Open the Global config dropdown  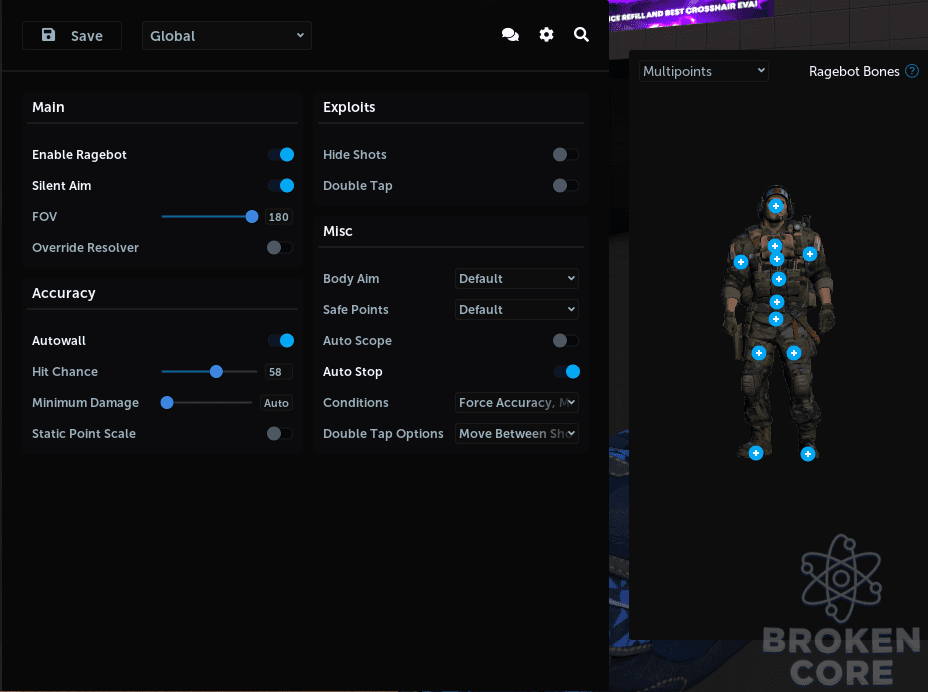coord(227,36)
